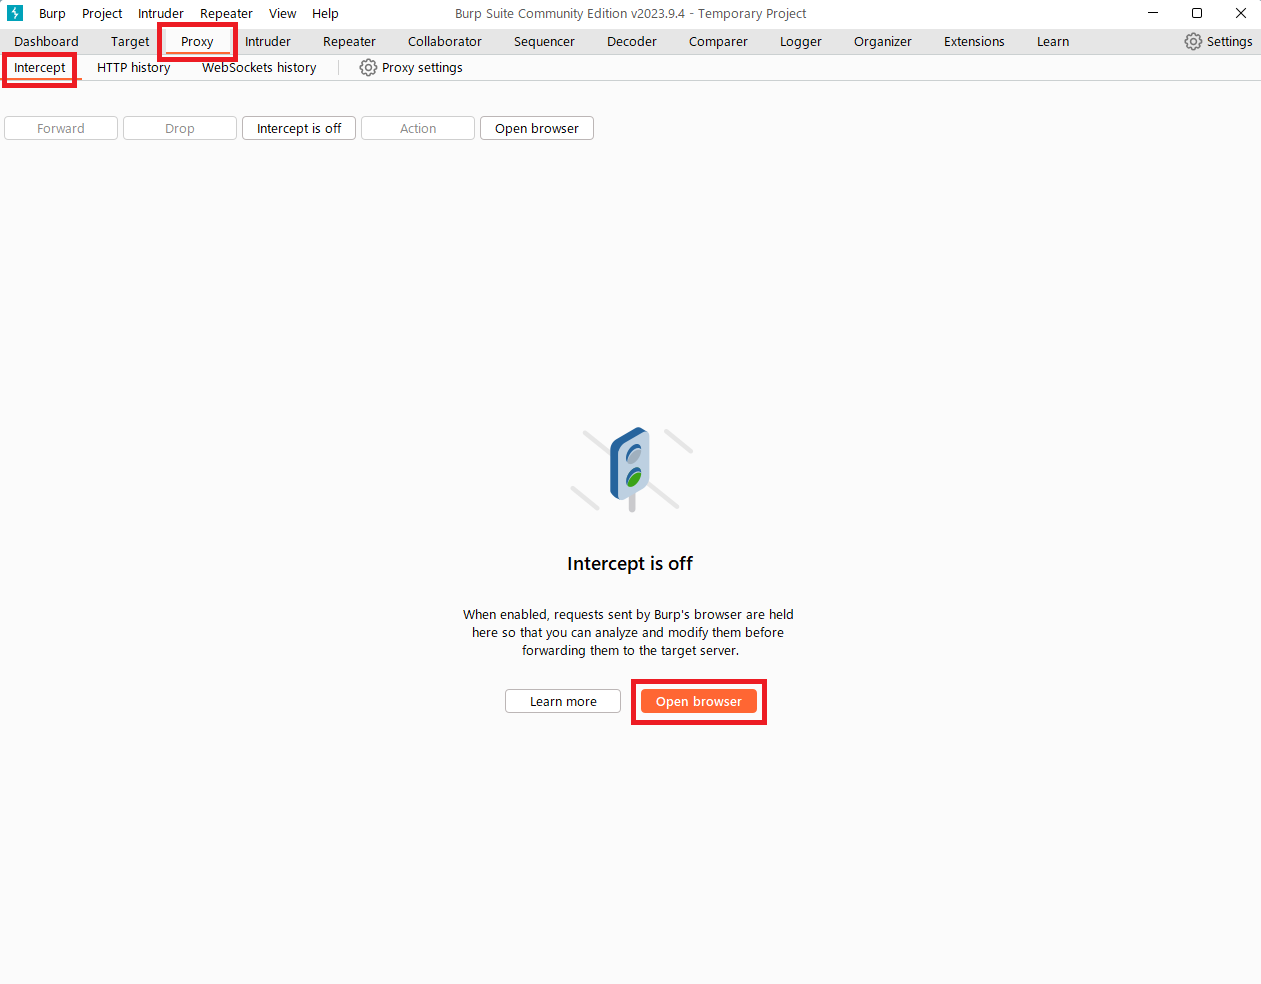1261x984 pixels.
Task: Toggle the 'Intercept is off' button
Action: click(298, 128)
